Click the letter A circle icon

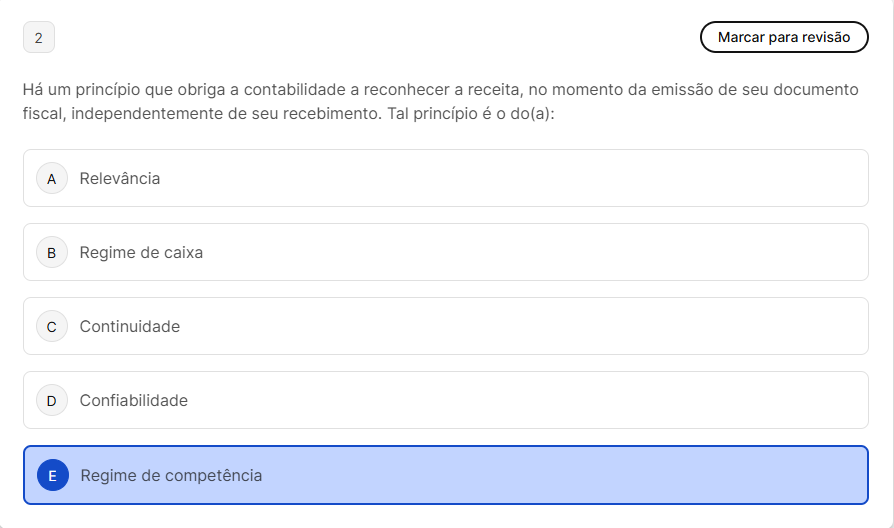[x=52, y=178]
